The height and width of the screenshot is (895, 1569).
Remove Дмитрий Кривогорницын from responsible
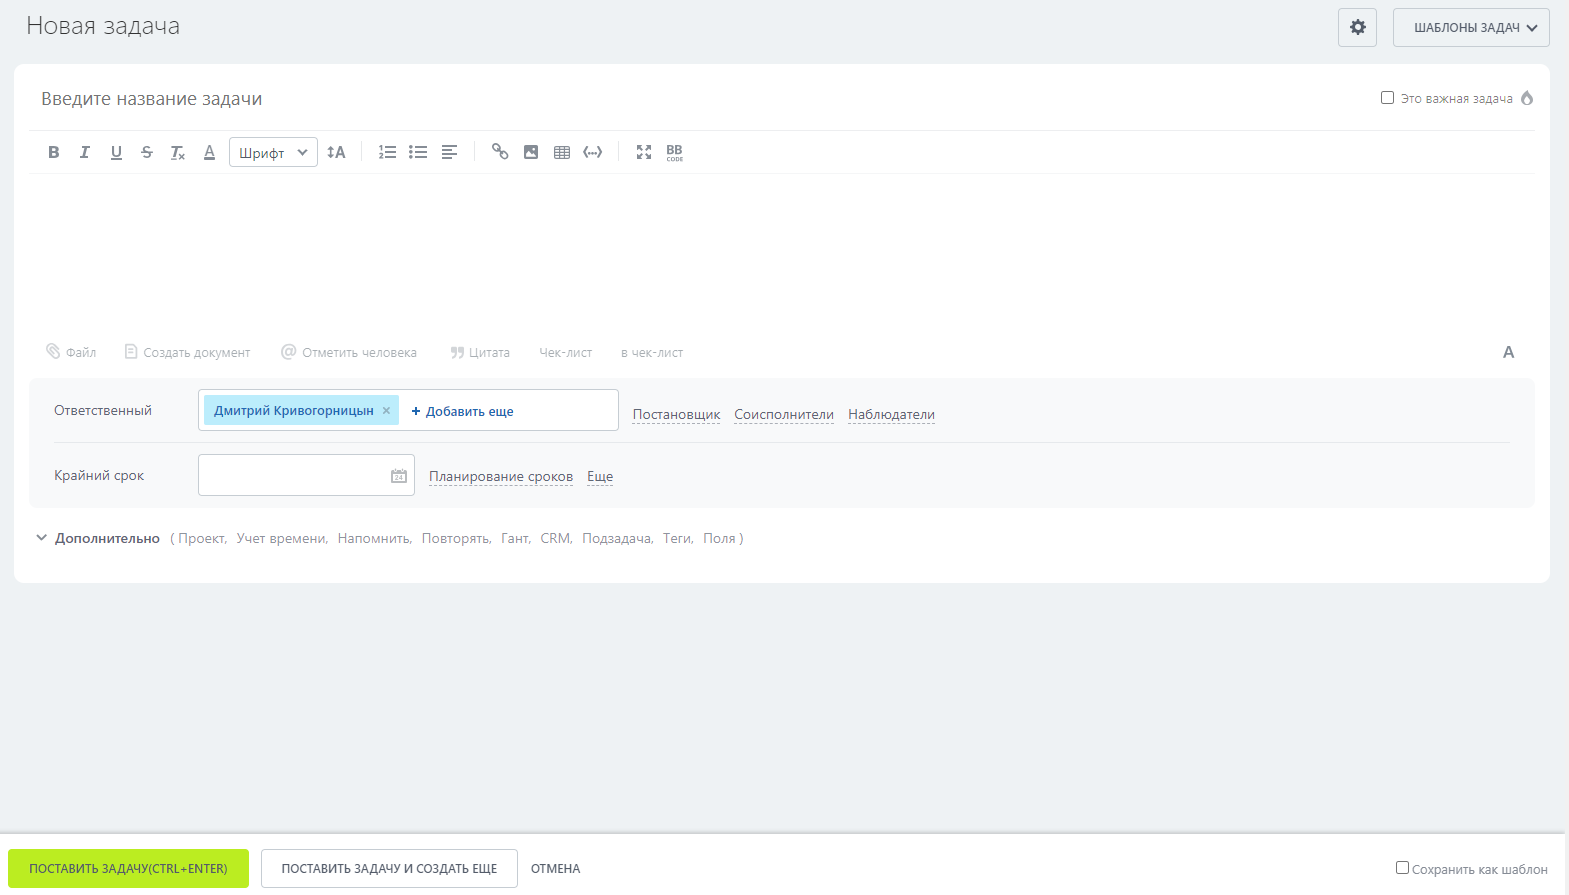386,410
